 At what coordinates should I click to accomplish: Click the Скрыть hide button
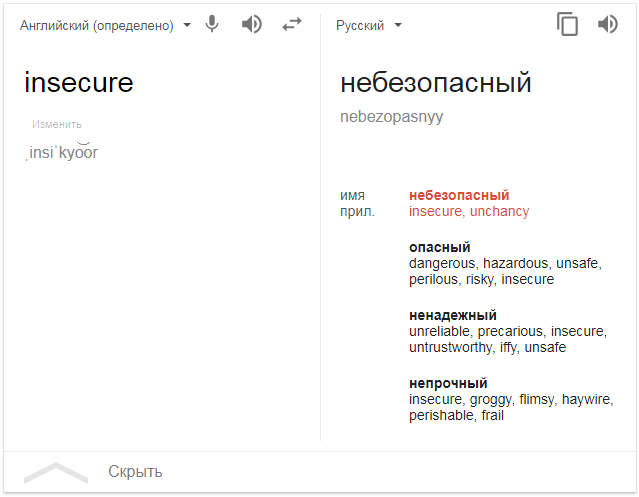pos(135,472)
